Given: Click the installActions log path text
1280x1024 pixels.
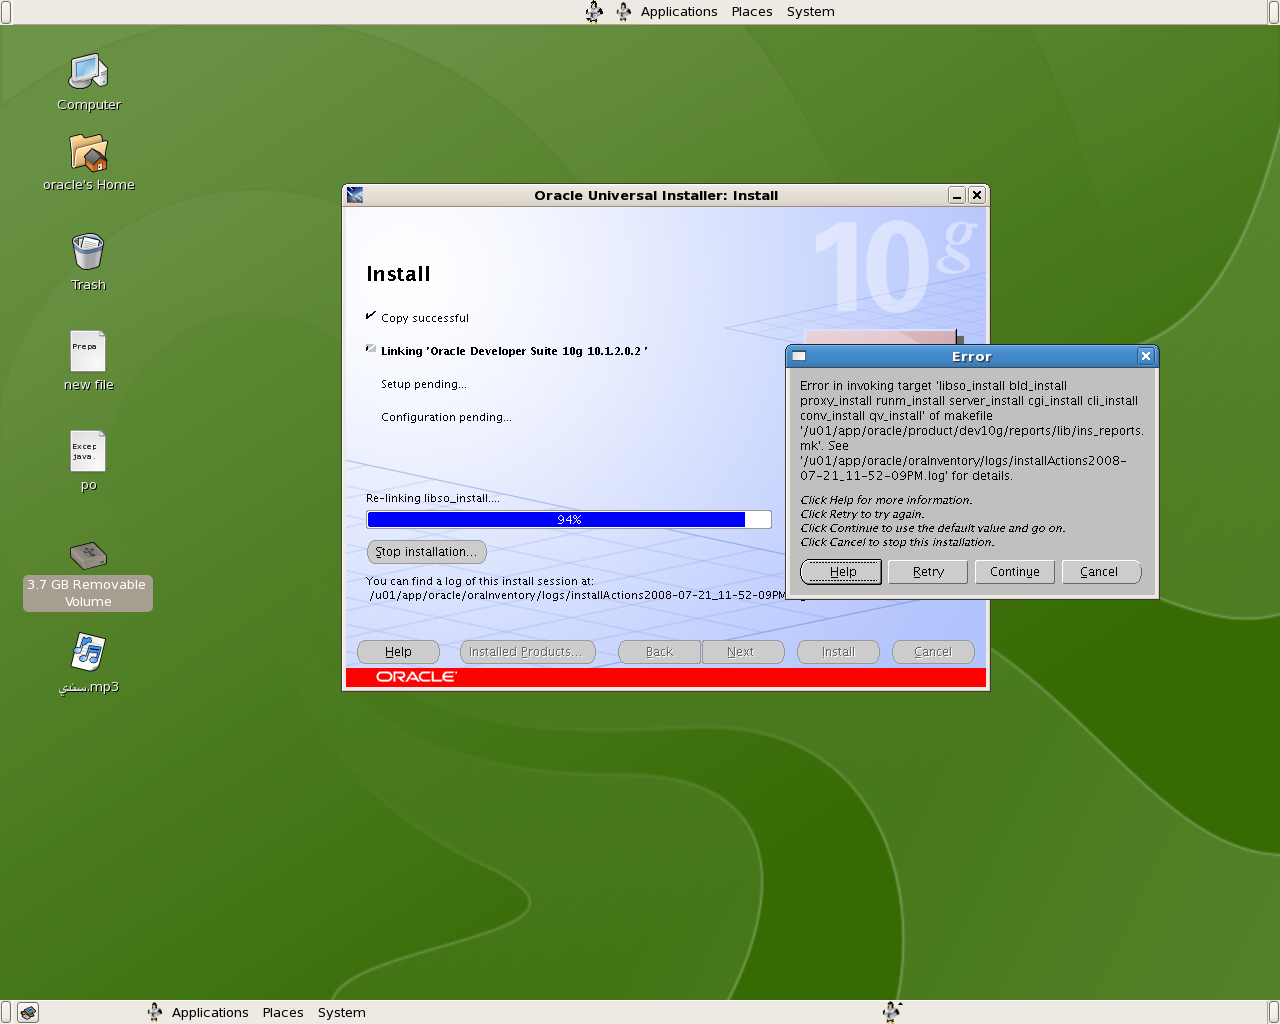Looking at the screenshot, I should click(x=579, y=595).
